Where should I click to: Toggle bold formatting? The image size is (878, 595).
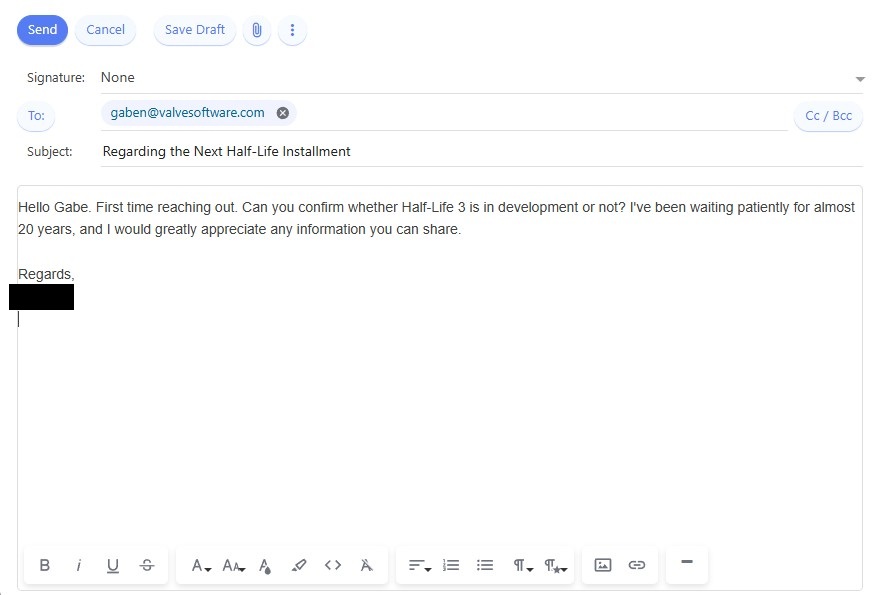click(45, 565)
